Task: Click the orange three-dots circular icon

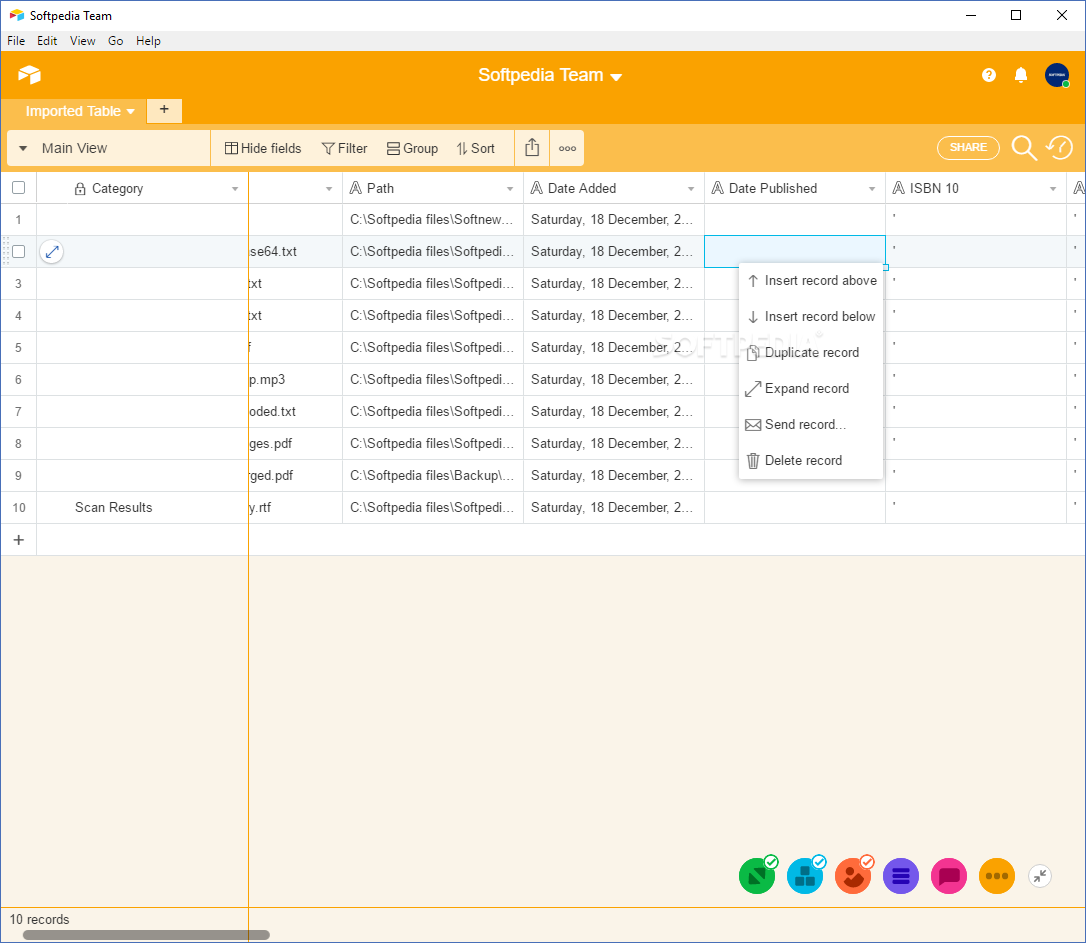Action: [997, 876]
